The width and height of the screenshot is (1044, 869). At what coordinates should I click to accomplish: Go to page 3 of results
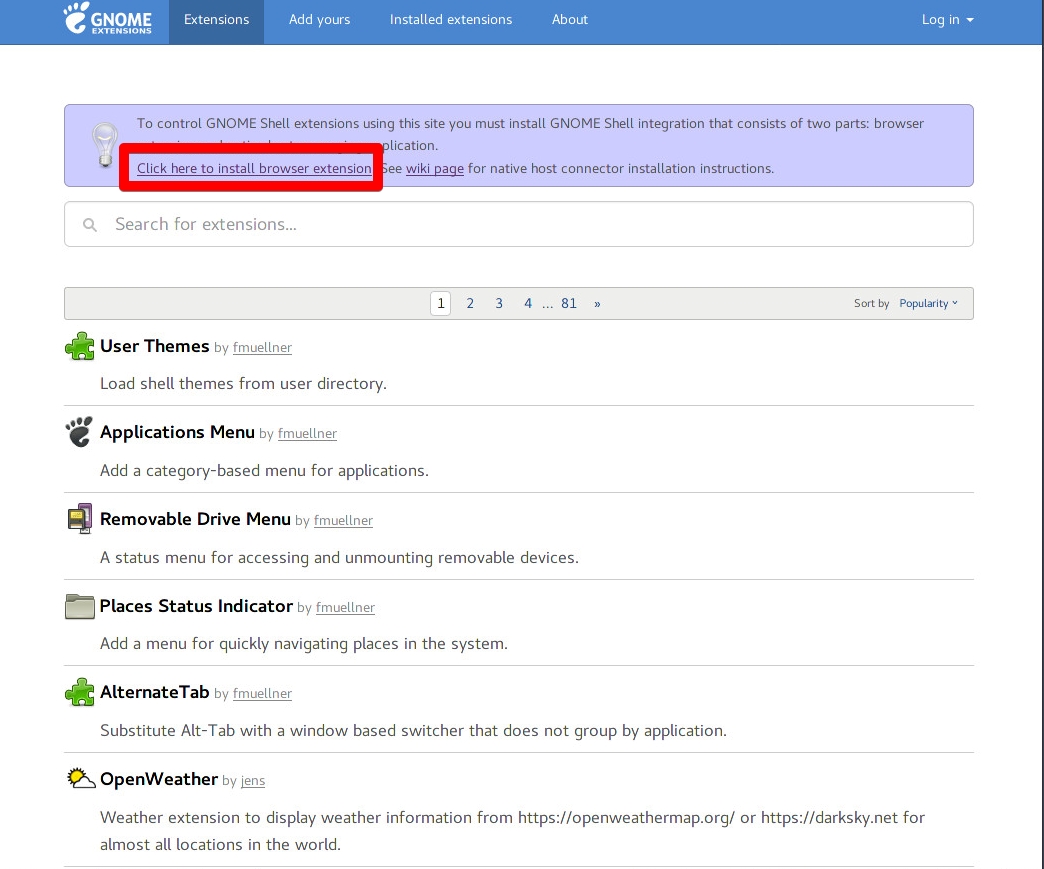click(499, 304)
